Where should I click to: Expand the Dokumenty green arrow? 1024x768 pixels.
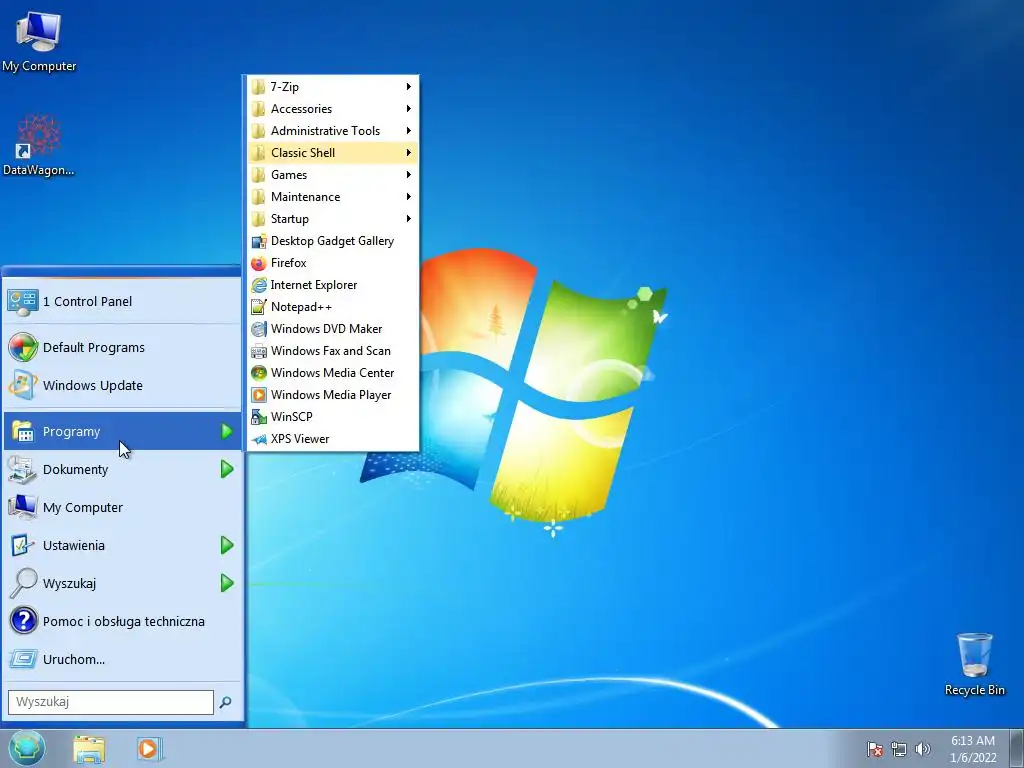227,469
